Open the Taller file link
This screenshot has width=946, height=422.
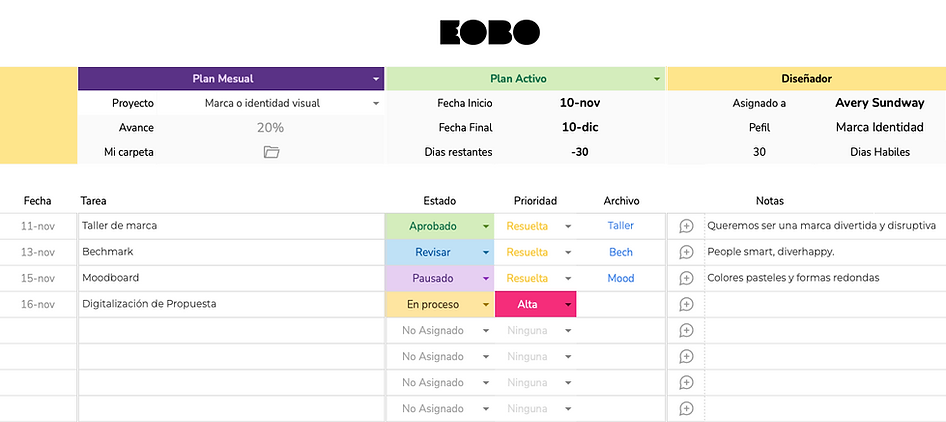click(621, 226)
